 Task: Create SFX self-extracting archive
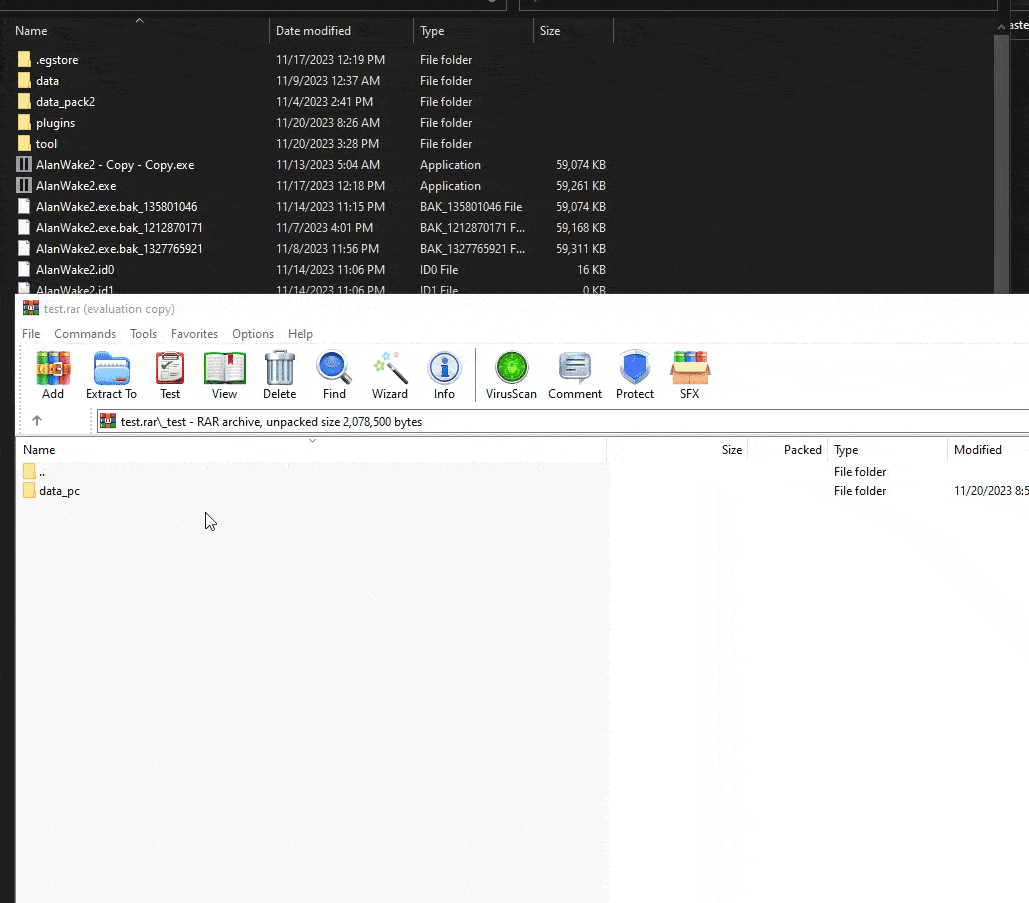pyautogui.click(x=690, y=375)
